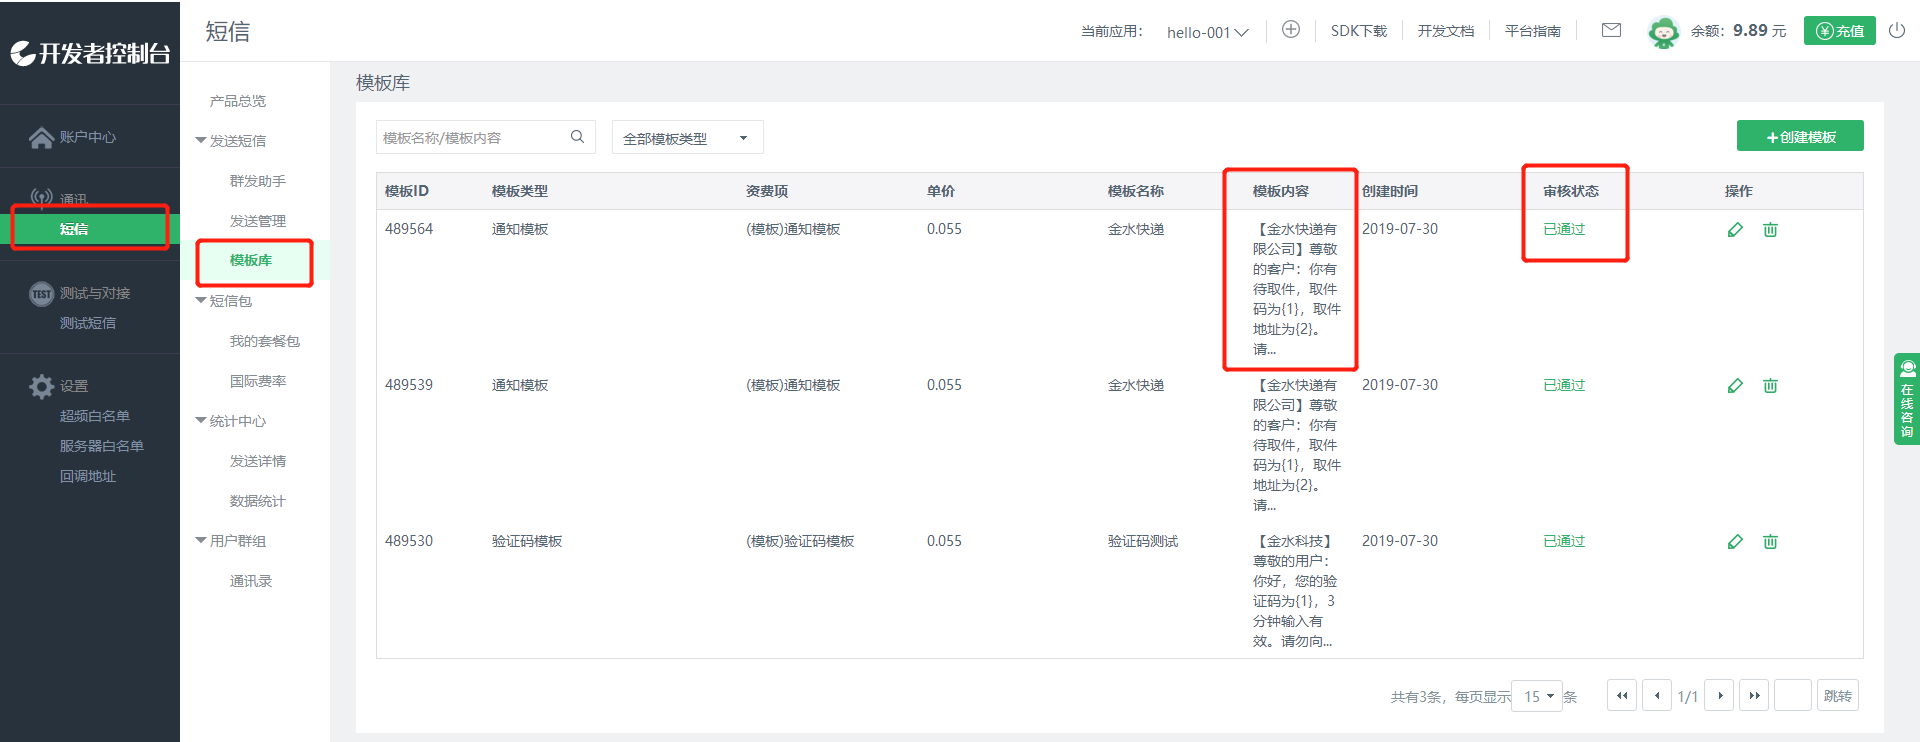Go to last page arrow

pos(1754,695)
